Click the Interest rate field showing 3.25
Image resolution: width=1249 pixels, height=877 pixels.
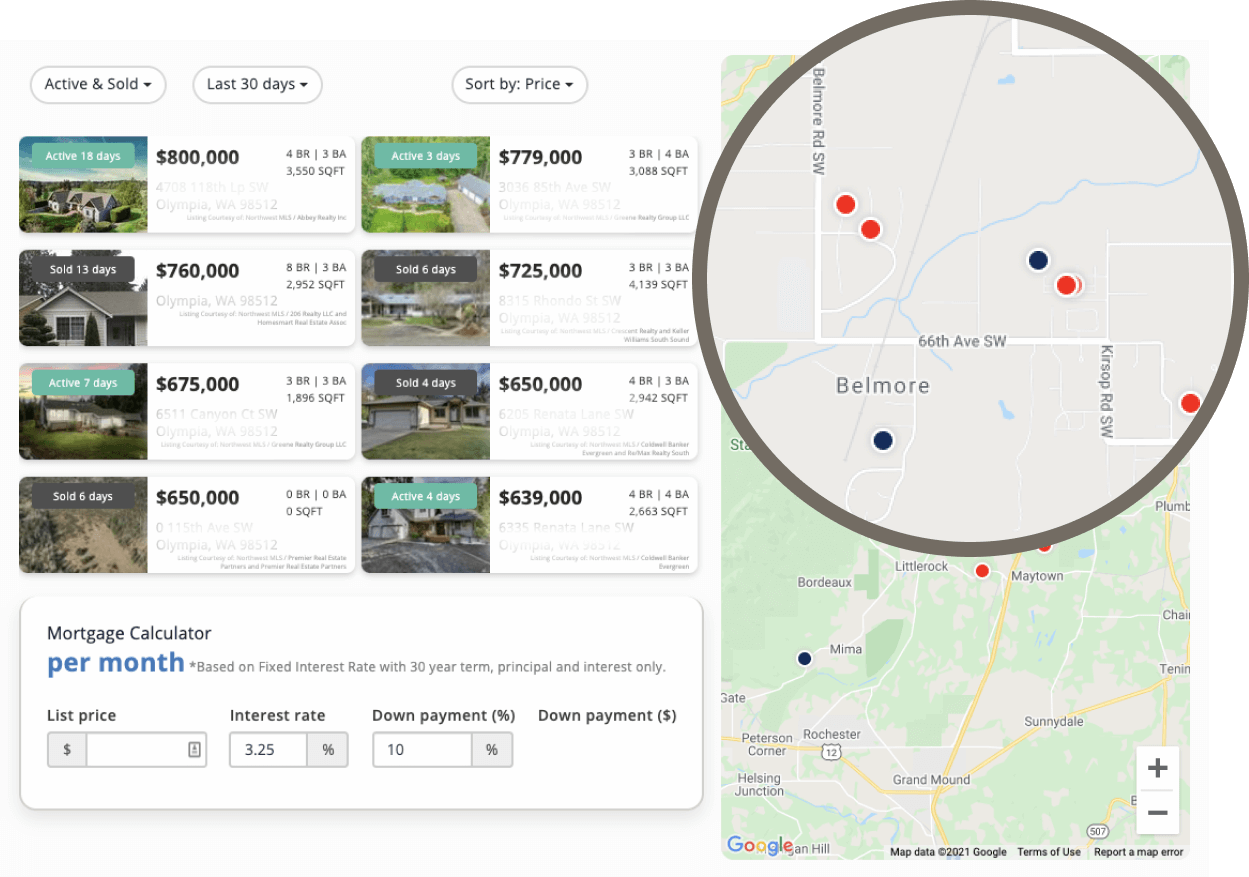click(268, 749)
